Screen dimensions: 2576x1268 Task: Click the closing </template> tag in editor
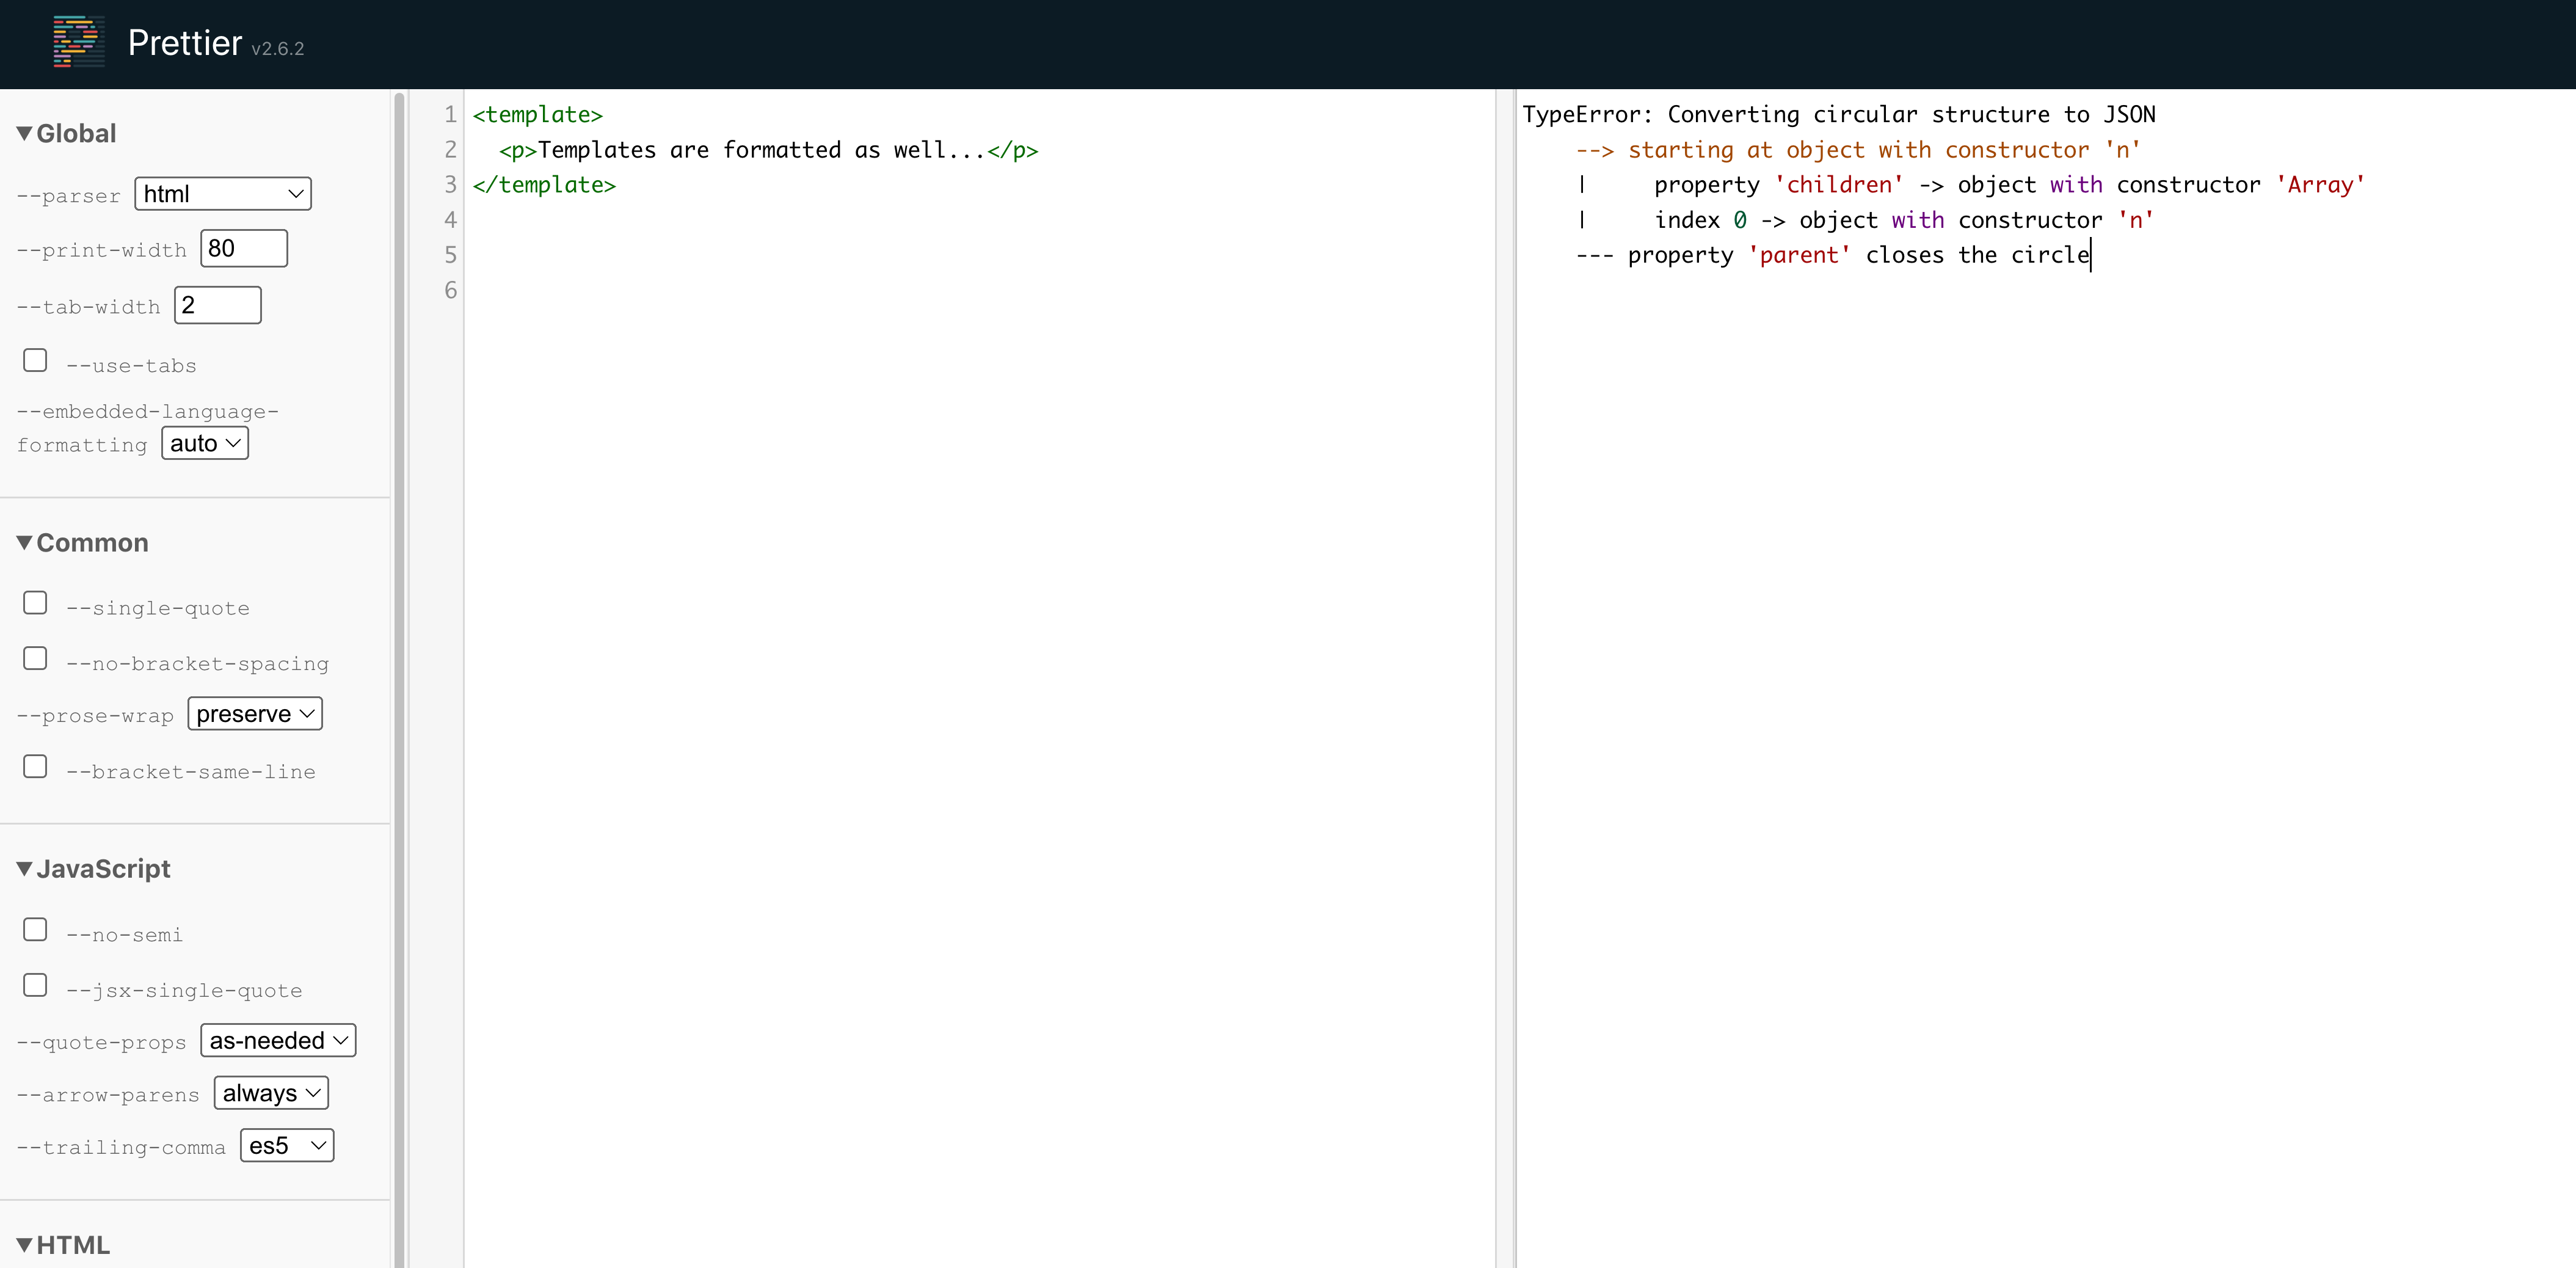tap(544, 185)
